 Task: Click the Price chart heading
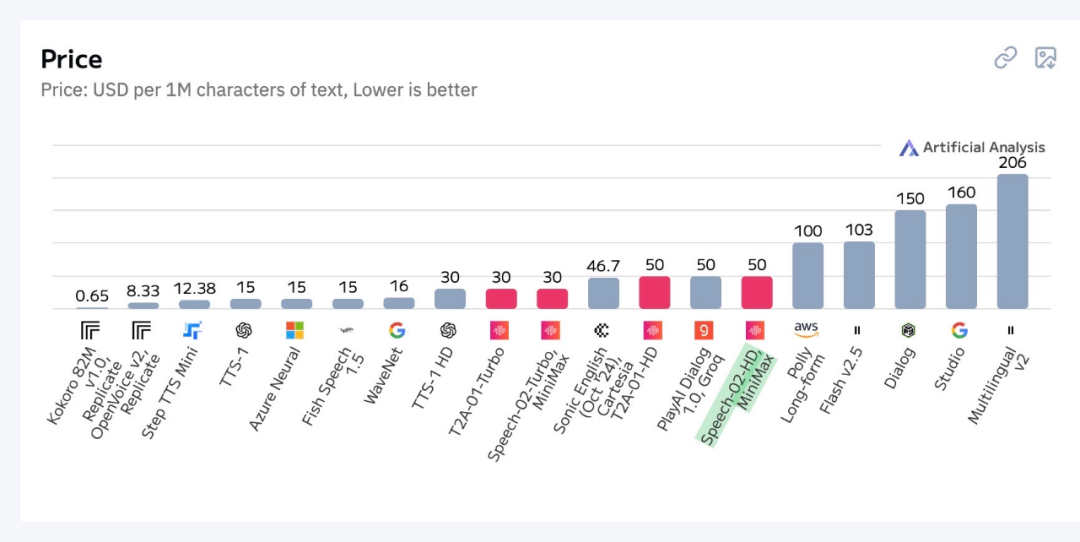pos(71,59)
